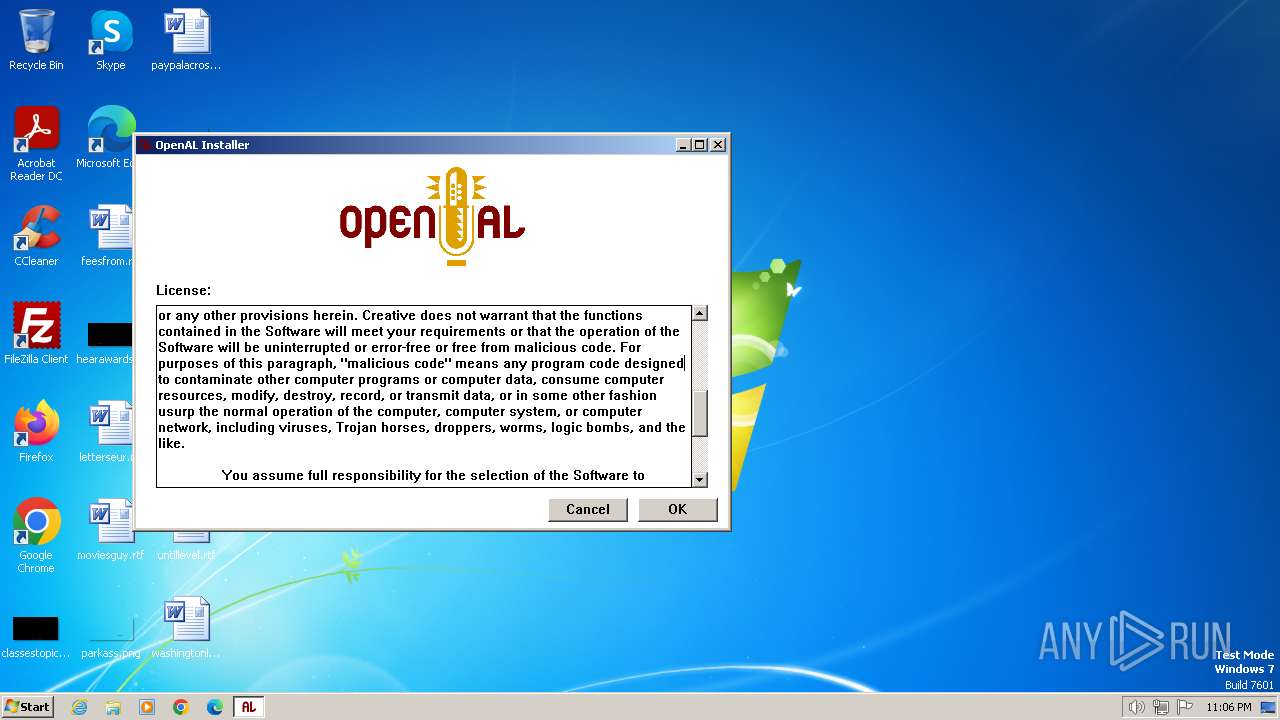
Task: Click inside the license text box
Action: [x=423, y=396]
